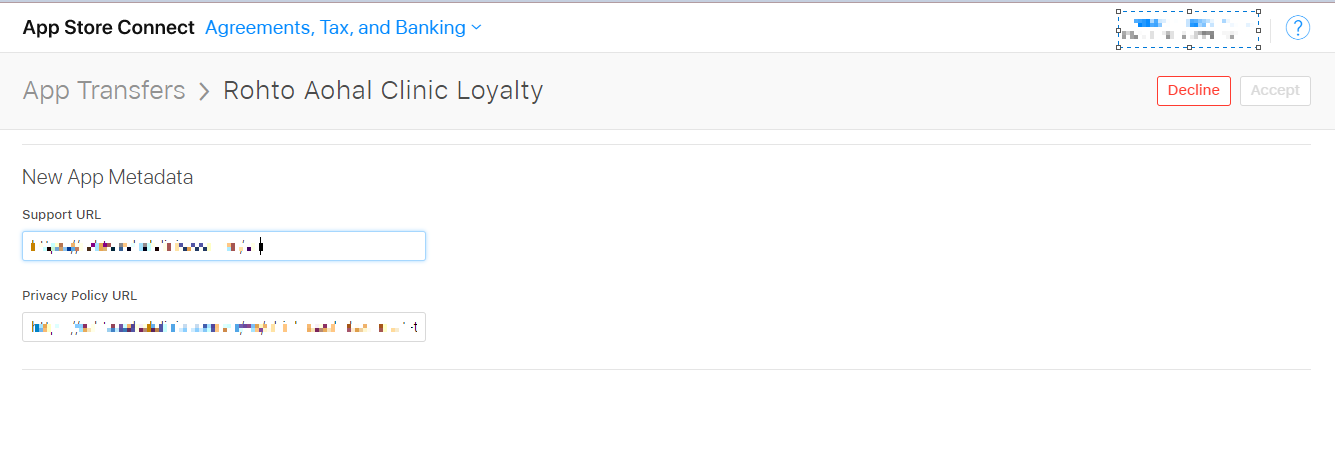Click the top-left handle of dashed selection box
Viewport: 1335px width, 450px height.
[1119, 12]
